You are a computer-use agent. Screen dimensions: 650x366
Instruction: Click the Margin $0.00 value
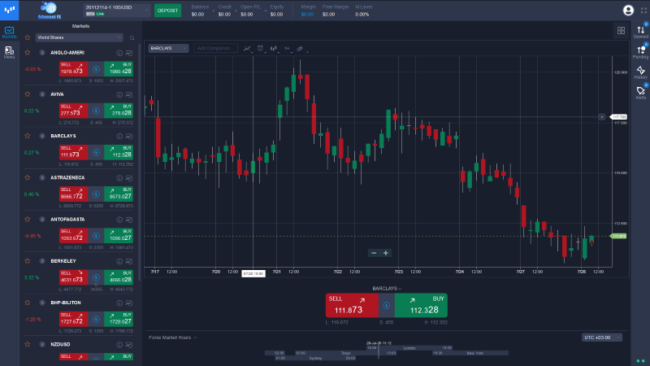pyautogui.click(x=308, y=15)
